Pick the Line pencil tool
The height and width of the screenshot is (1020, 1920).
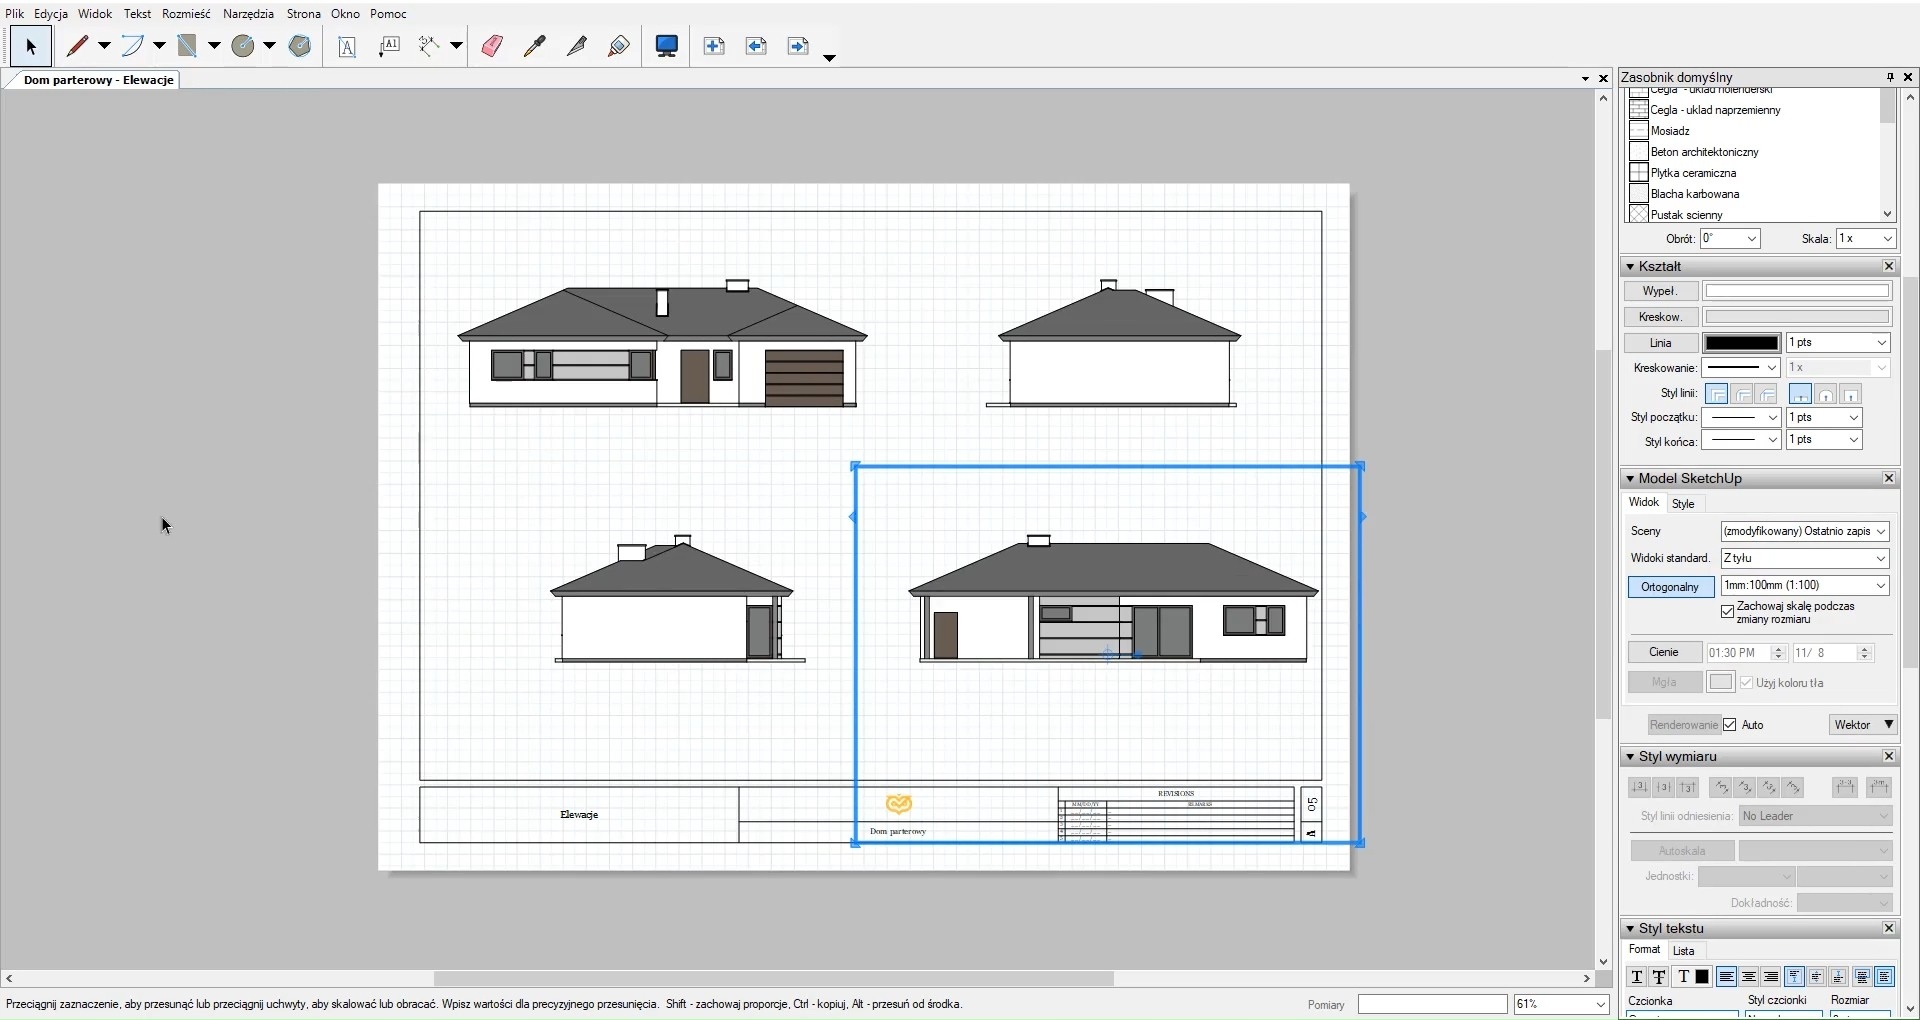[x=78, y=46]
